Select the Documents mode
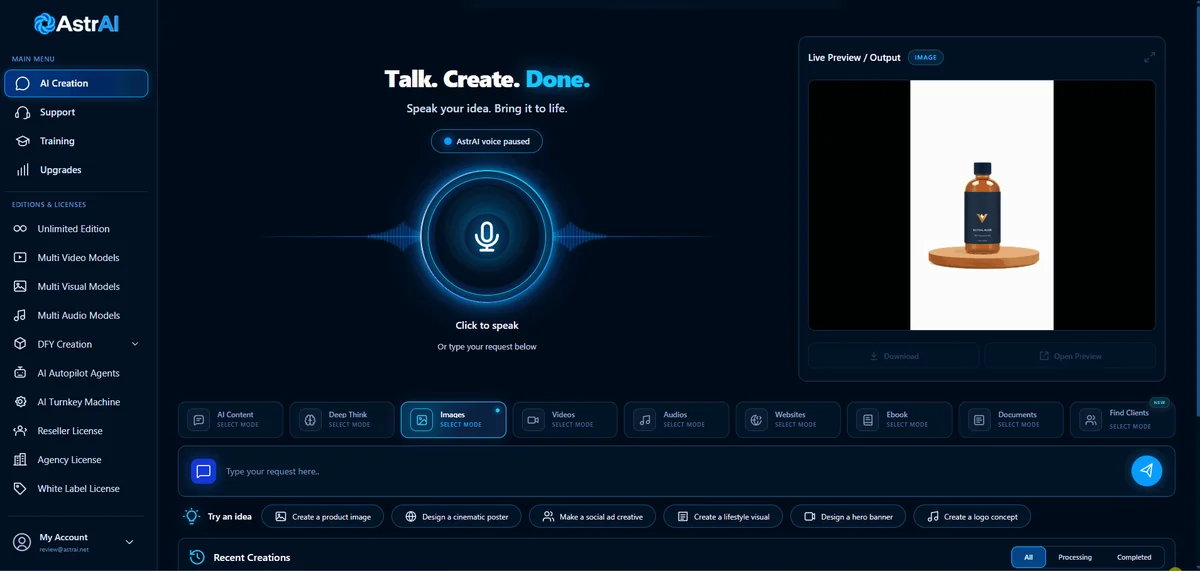 (1011, 420)
